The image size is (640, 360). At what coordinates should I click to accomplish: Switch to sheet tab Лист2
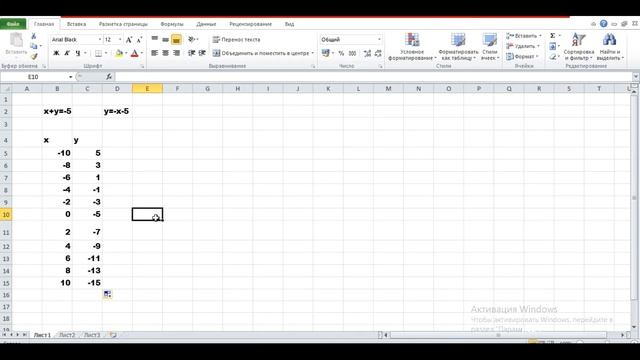pyautogui.click(x=67, y=335)
